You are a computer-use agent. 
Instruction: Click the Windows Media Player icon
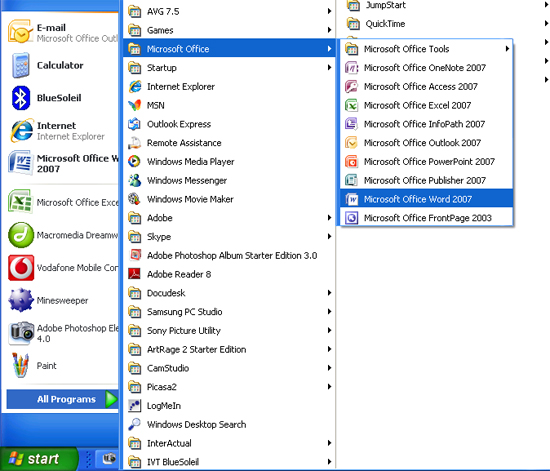[x=135, y=162]
